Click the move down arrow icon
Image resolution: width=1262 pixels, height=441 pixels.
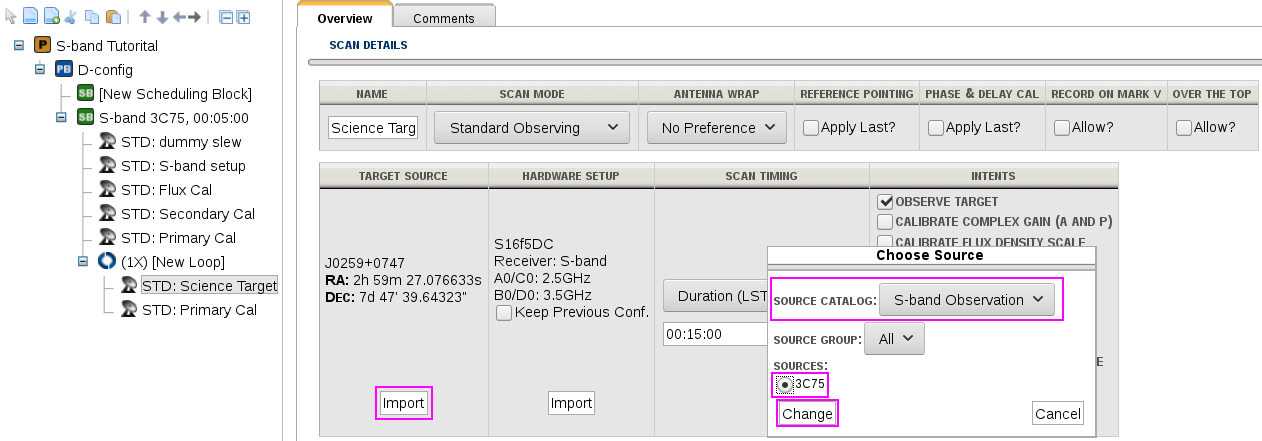tap(162, 17)
